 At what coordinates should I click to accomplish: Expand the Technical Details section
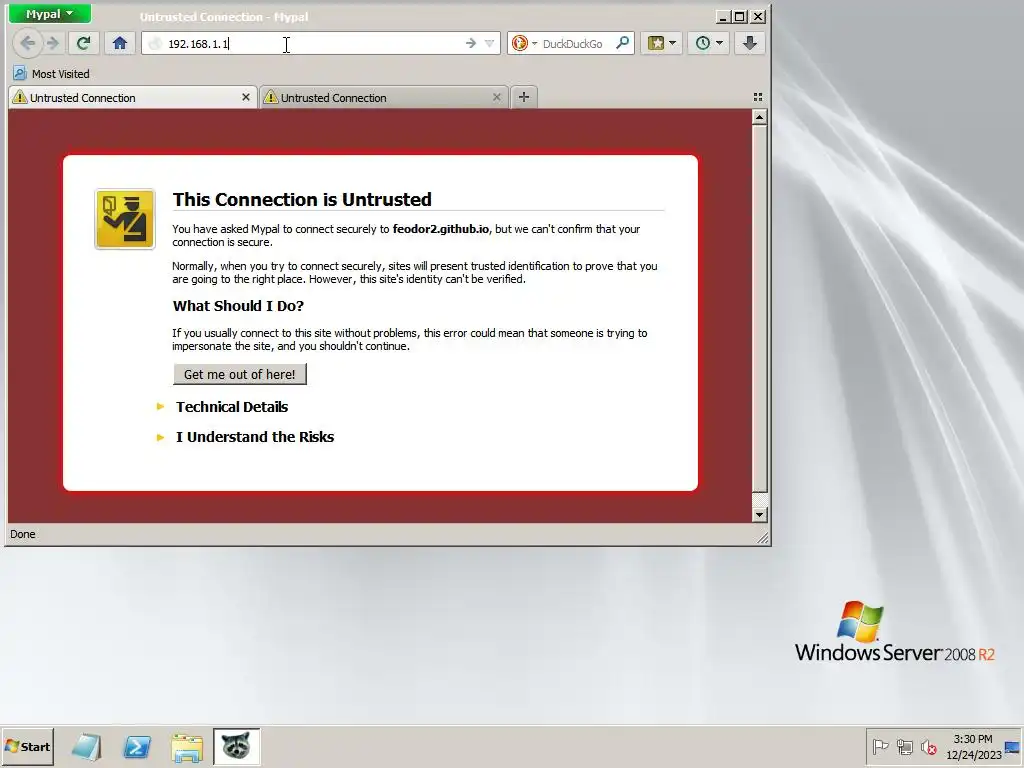click(x=231, y=407)
